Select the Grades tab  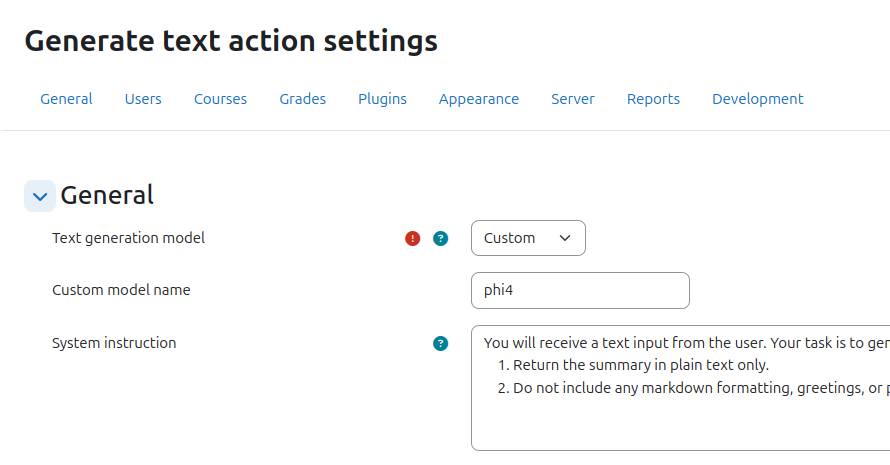point(303,99)
